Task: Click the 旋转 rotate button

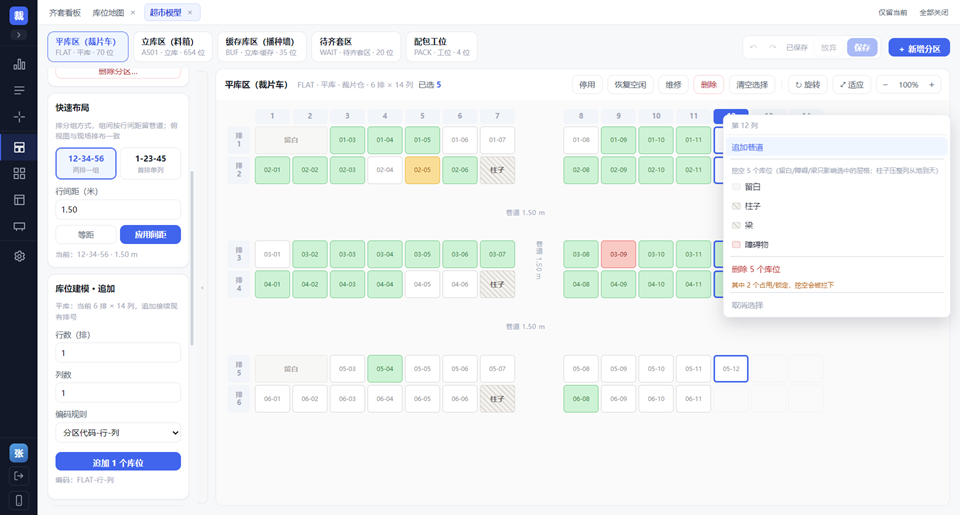Action: [x=808, y=85]
